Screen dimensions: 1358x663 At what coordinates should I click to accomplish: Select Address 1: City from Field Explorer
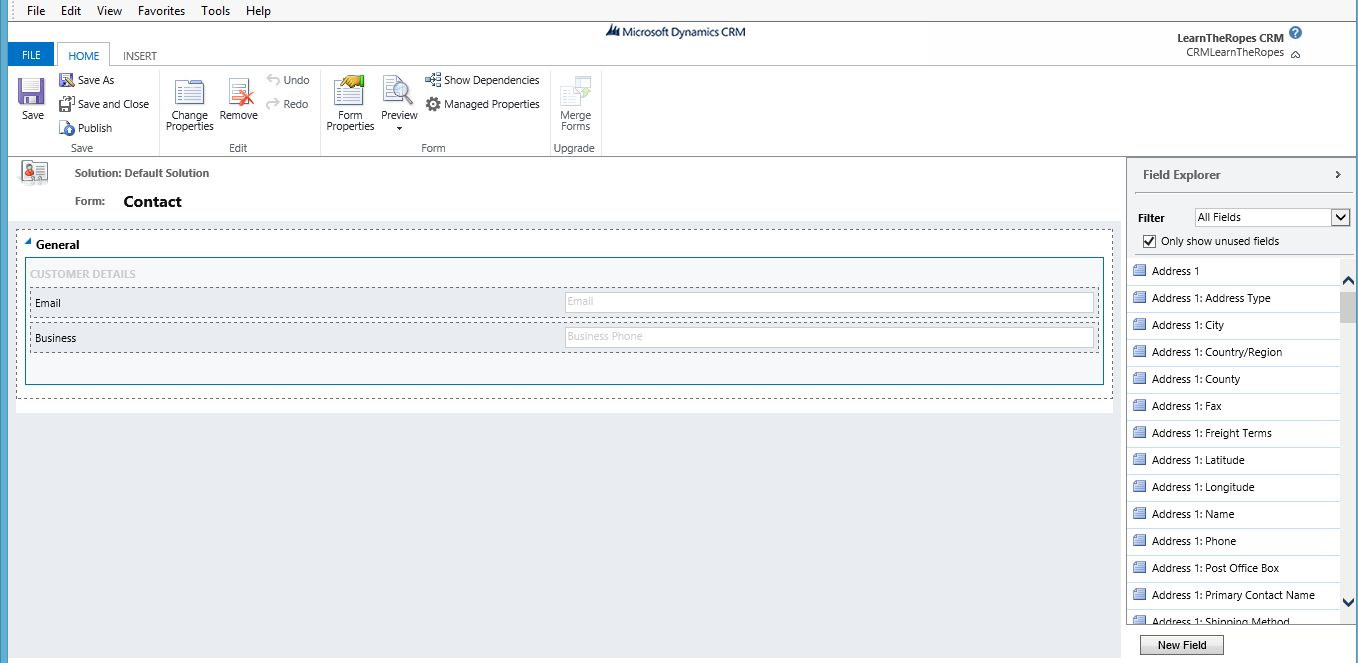tap(1189, 325)
